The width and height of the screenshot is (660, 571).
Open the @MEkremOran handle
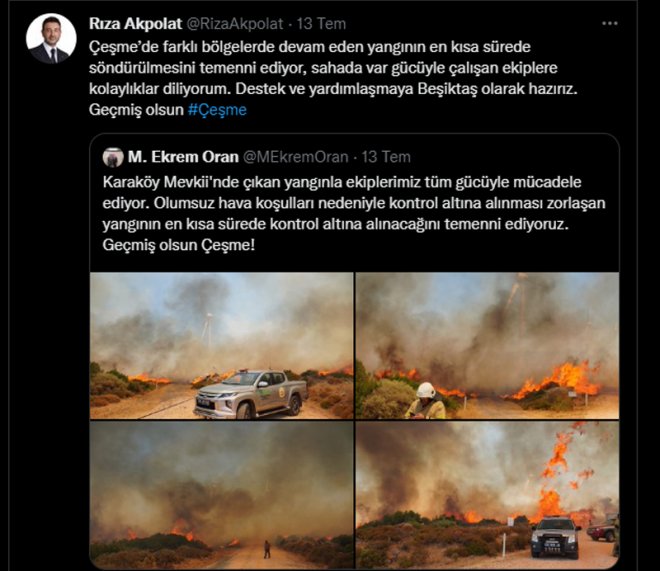(295, 157)
